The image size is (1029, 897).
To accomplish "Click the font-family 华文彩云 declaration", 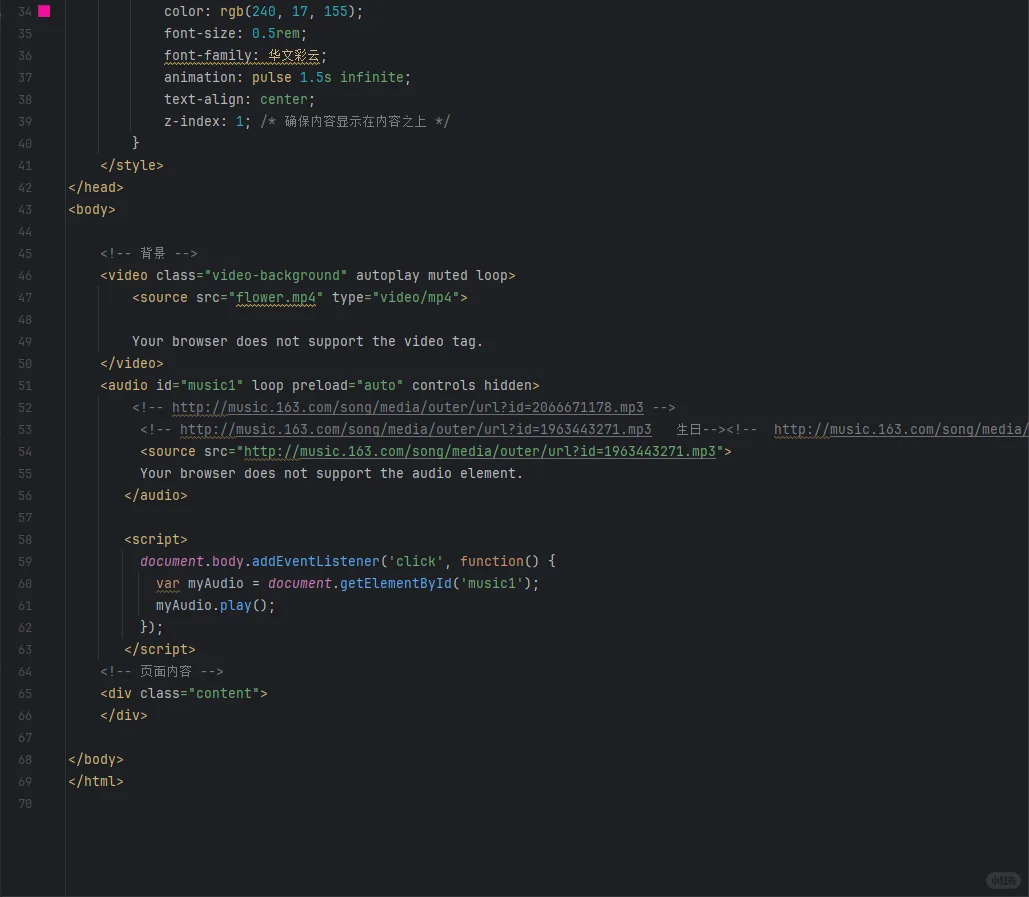I will coord(245,56).
